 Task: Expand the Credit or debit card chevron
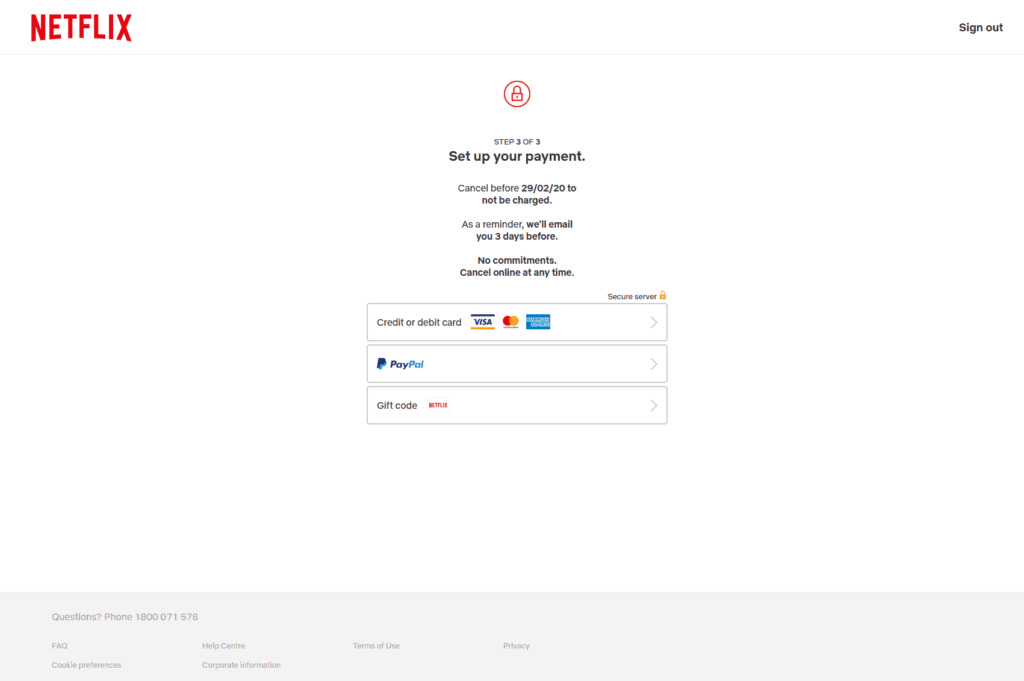coord(654,323)
